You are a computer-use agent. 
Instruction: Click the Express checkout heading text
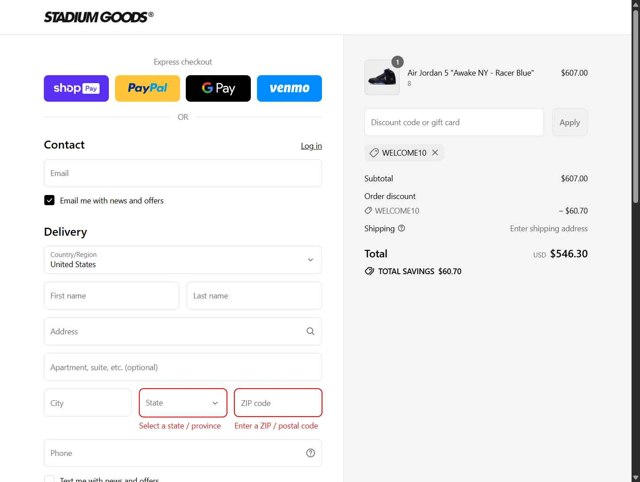click(183, 62)
